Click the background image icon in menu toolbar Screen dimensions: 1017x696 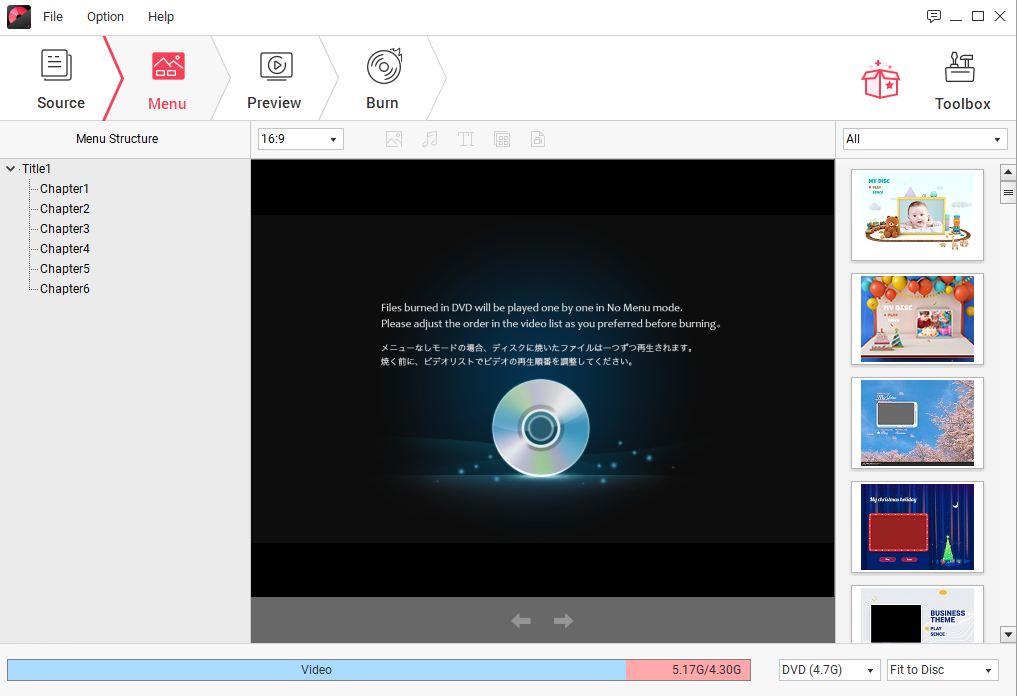click(x=394, y=140)
